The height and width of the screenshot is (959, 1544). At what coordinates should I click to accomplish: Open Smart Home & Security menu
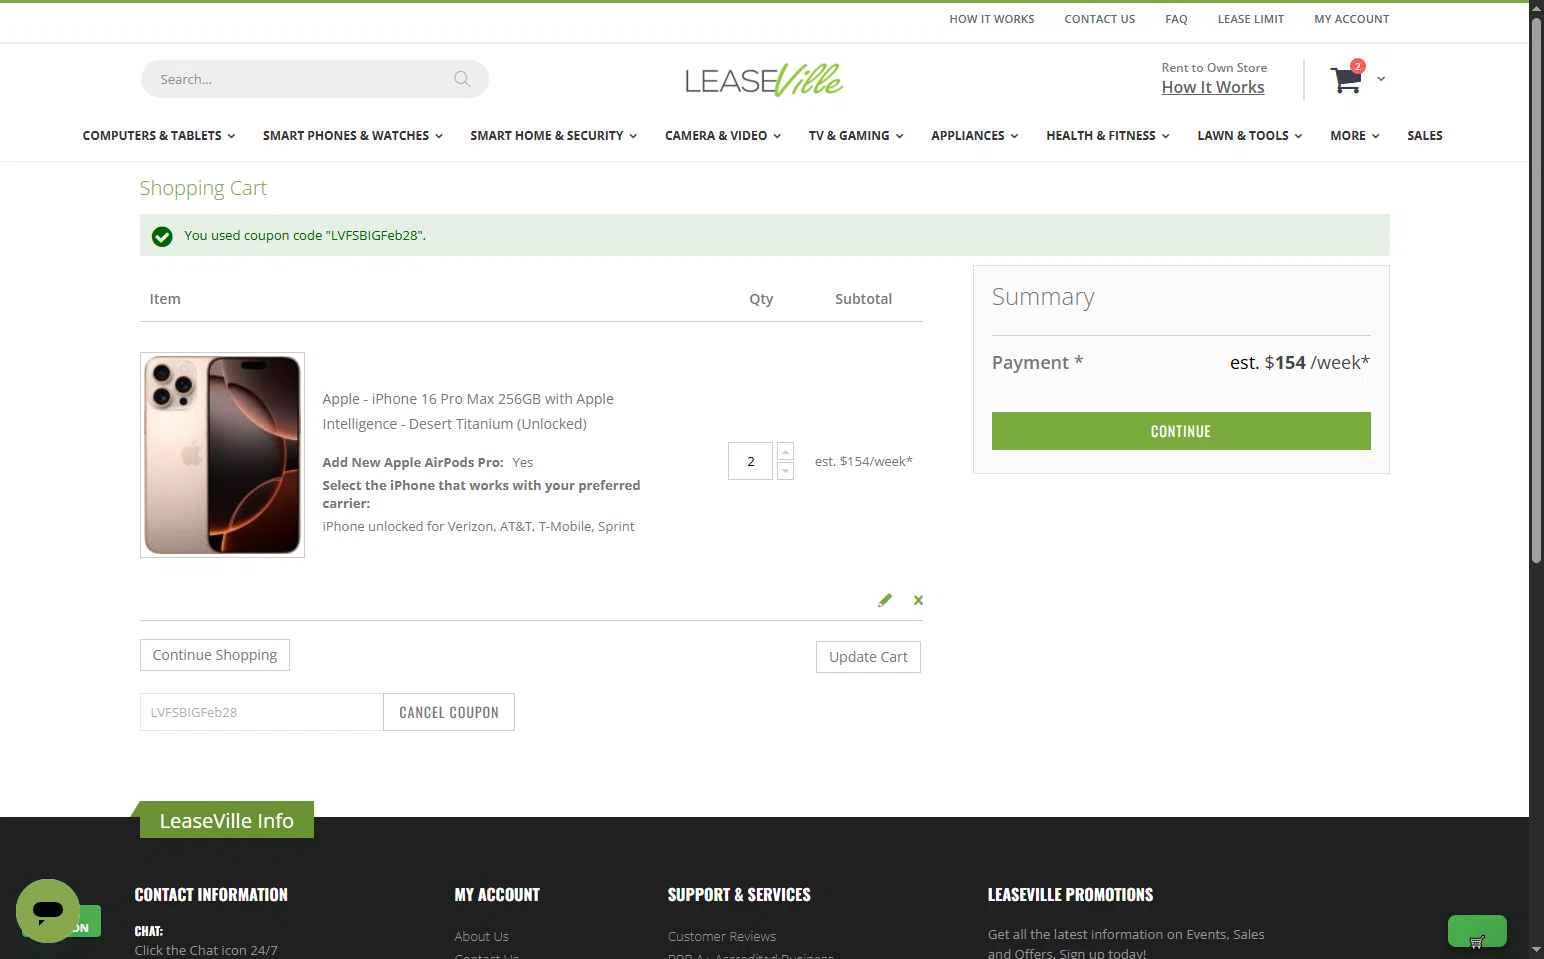tap(553, 136)
